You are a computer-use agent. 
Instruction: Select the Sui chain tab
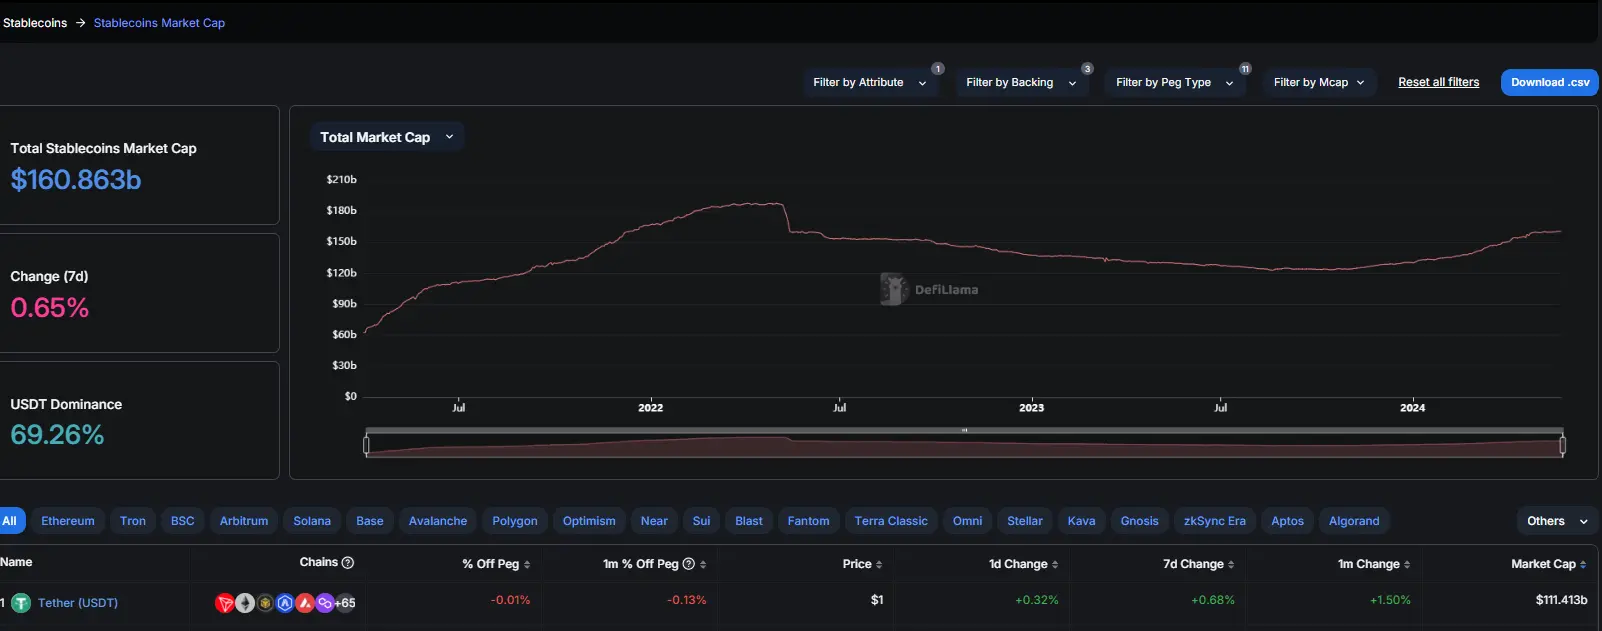pos(702,521)
